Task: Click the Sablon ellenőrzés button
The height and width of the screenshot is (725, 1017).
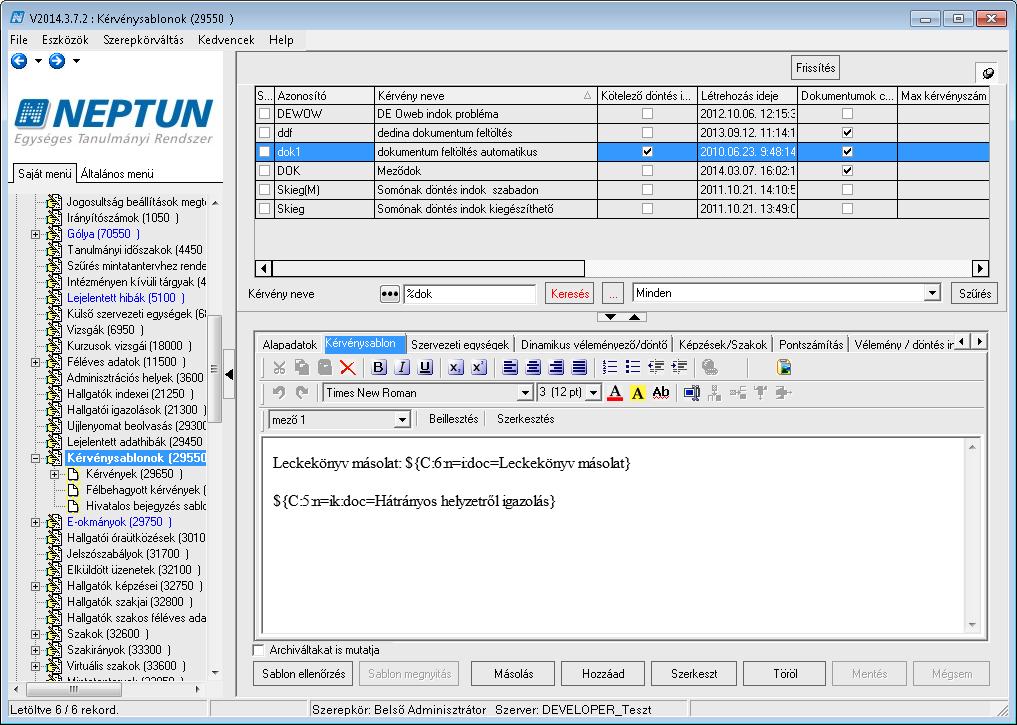Action: tap(304, 674)
